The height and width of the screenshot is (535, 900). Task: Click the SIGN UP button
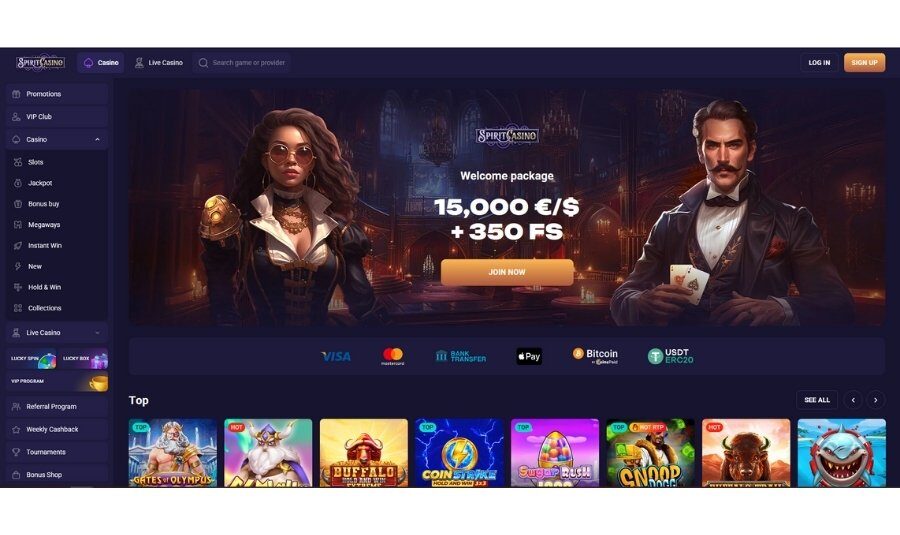point(864,63)
